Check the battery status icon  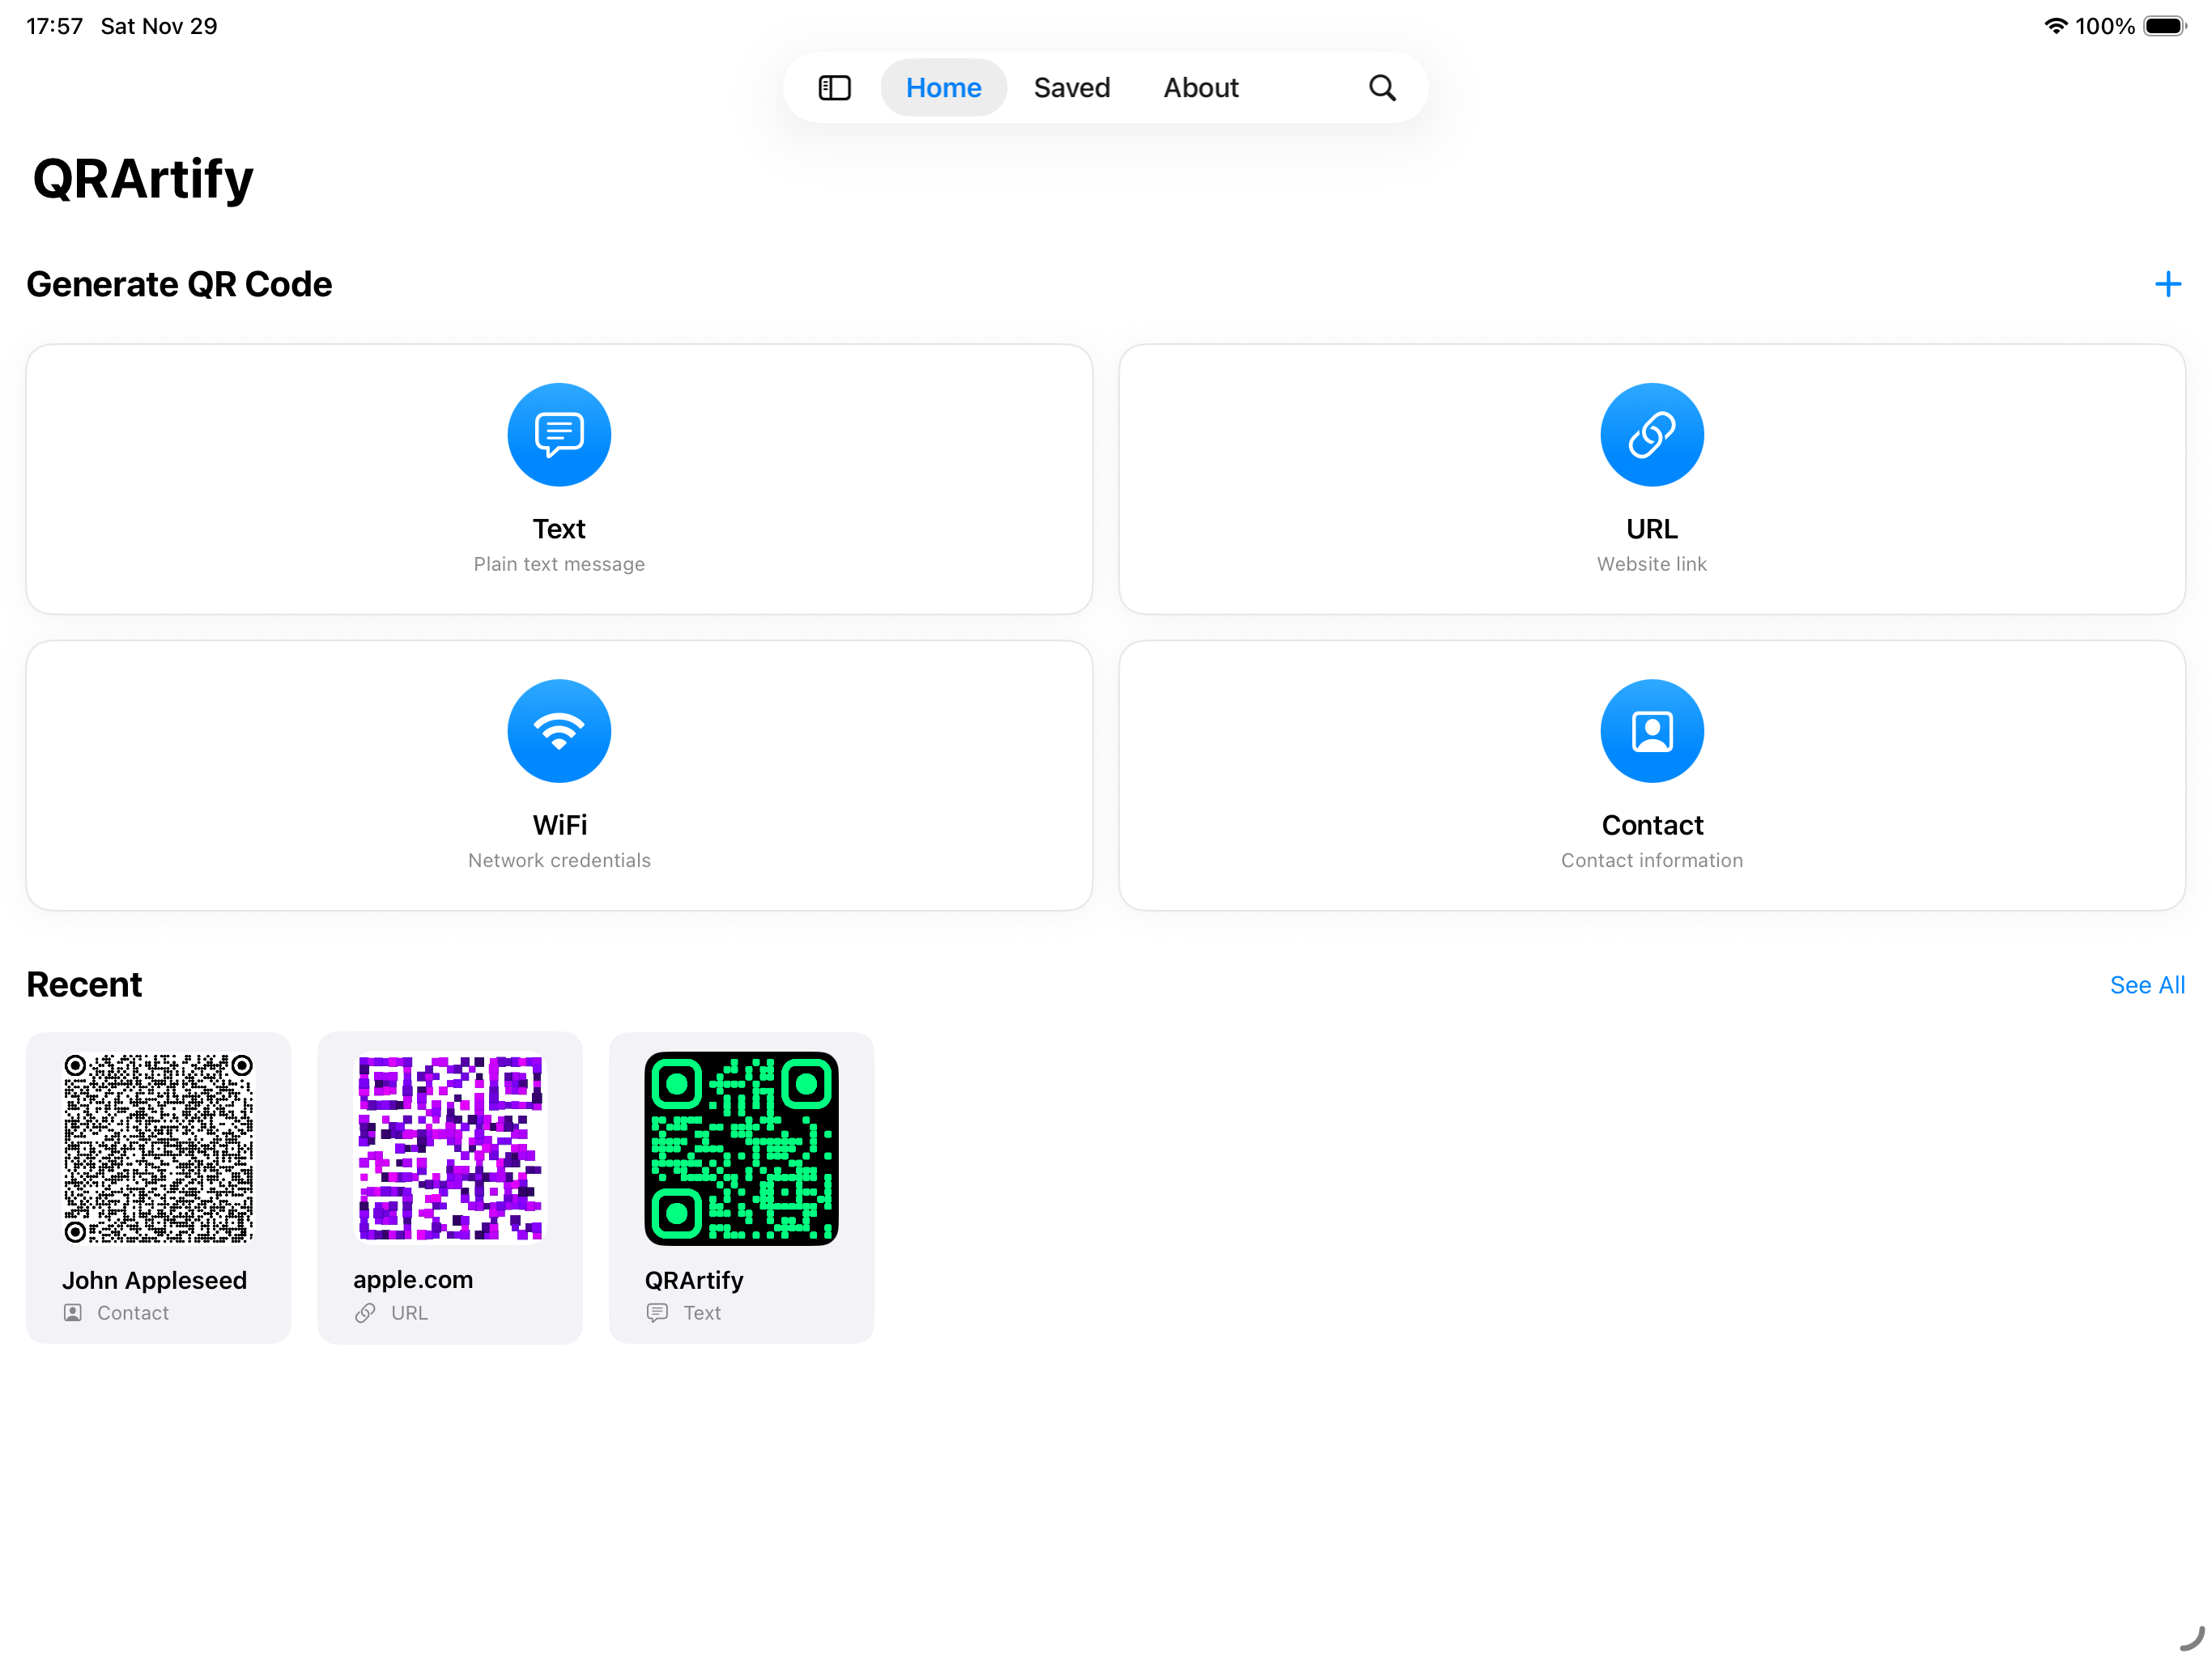[x=2165, y=26]
